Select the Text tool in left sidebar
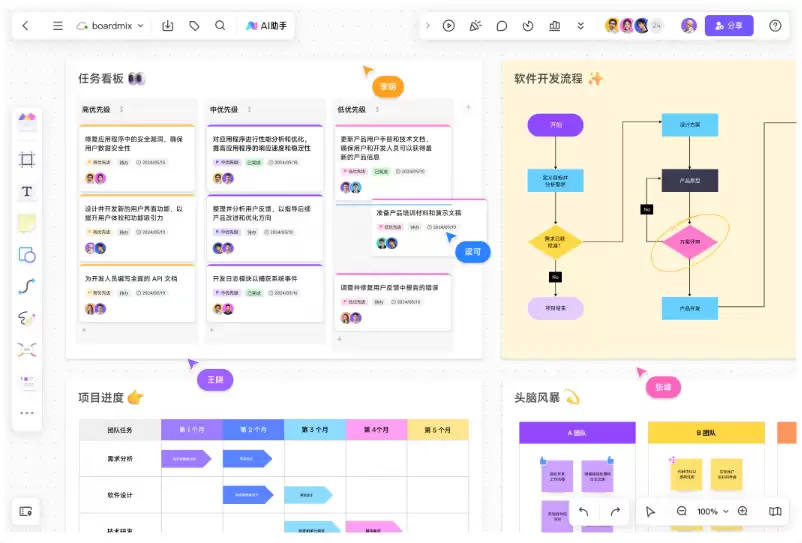The width and height of the screenshot is (802, 543). [x=27, y=192]
